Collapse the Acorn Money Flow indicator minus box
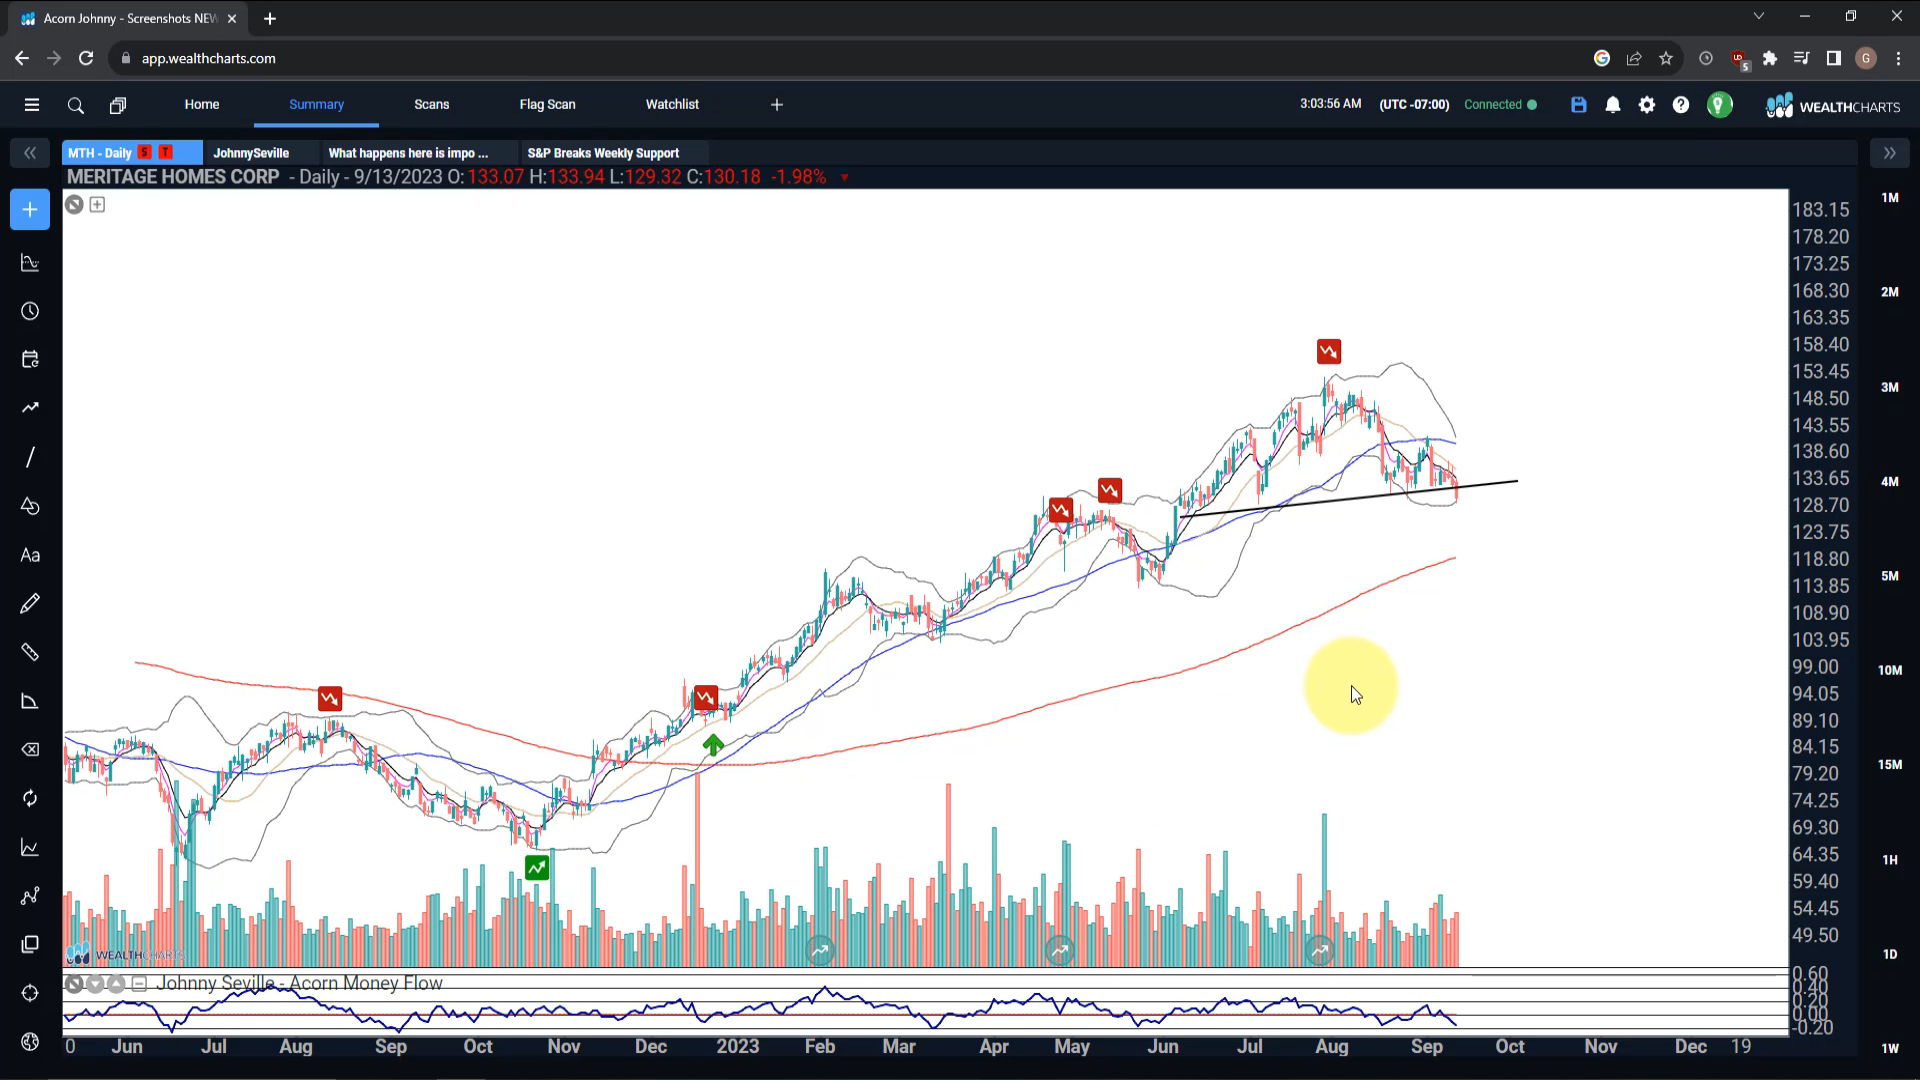 pyautogui.click(x=139, y=984)
